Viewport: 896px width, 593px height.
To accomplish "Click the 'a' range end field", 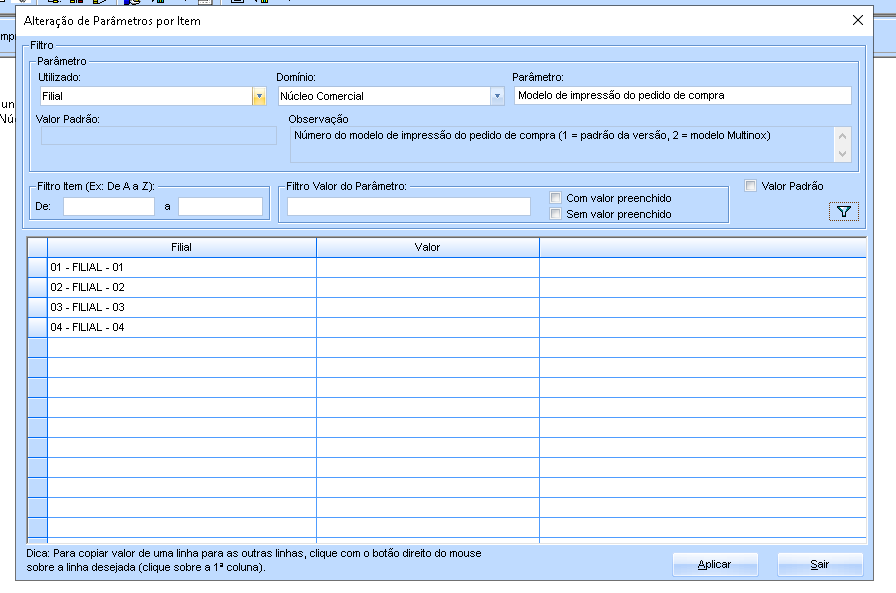I will [220, 206].
